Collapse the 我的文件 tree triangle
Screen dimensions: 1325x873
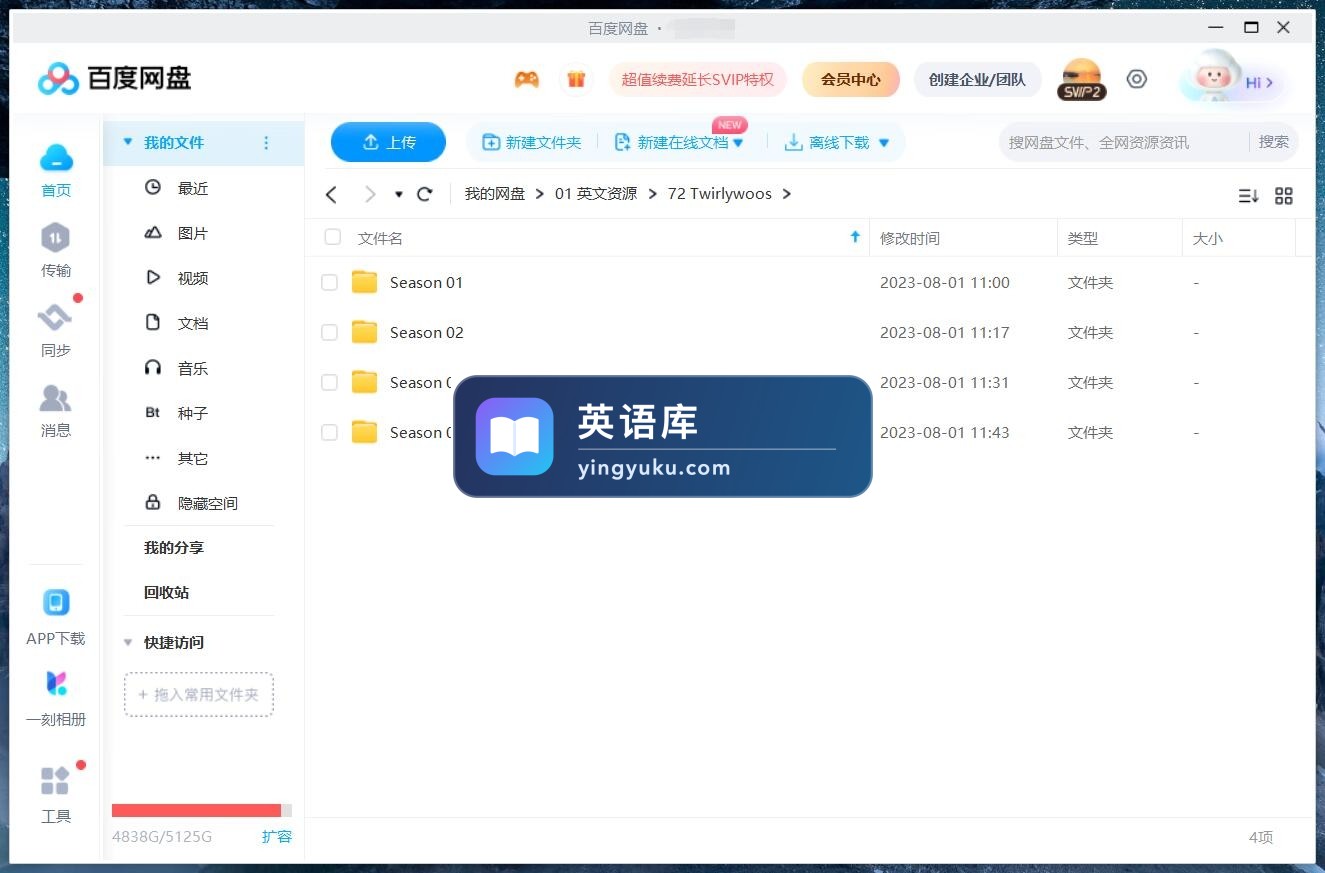click(127, 143)
